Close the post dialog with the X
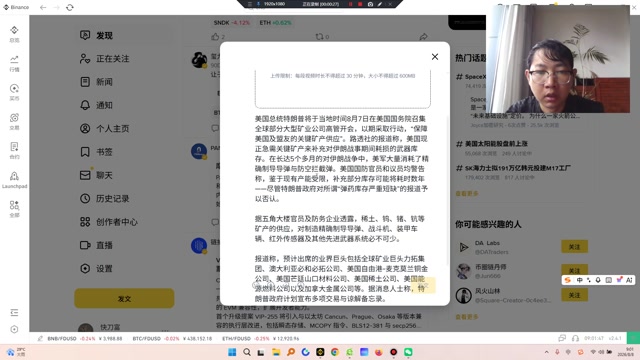 point(435,57)
